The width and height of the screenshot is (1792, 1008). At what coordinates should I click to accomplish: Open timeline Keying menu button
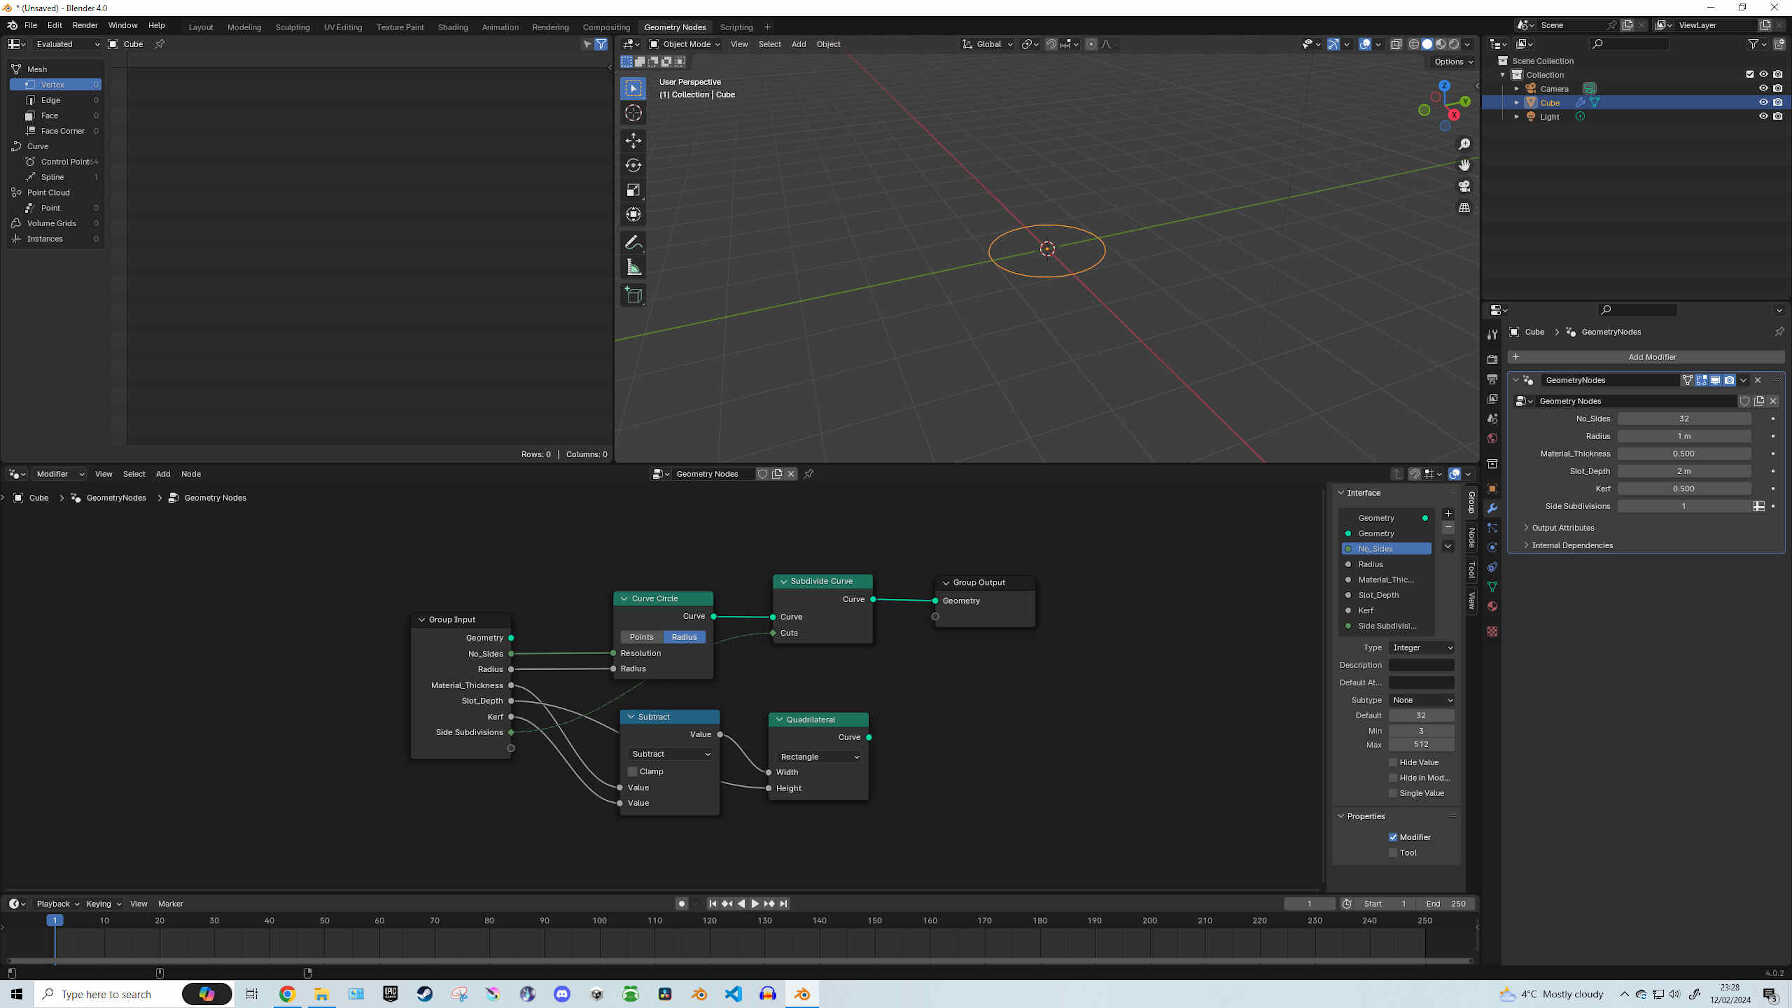pos(103,904)
